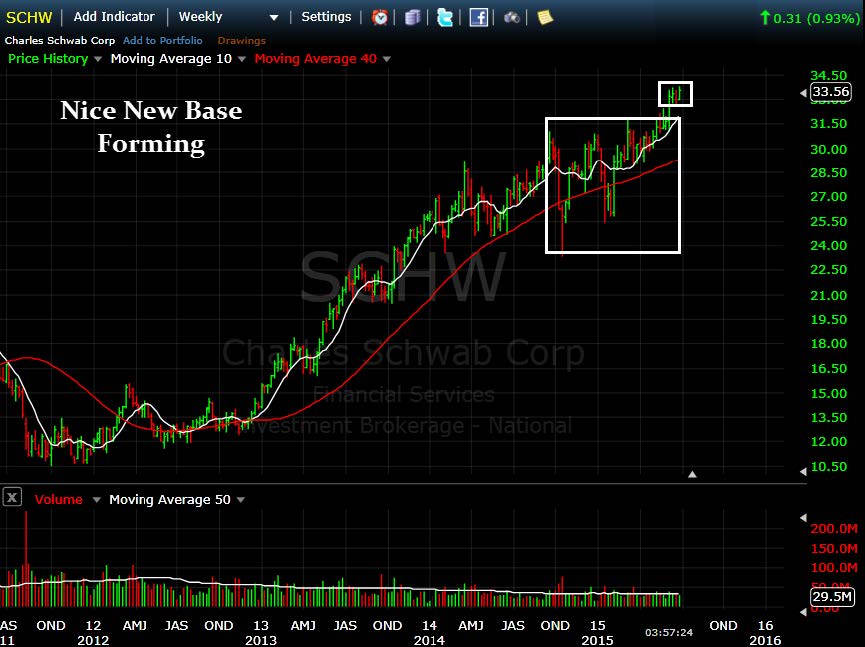Click arrow at bottom of volume axis
The image size is (865, 647).
coord(803,612)
